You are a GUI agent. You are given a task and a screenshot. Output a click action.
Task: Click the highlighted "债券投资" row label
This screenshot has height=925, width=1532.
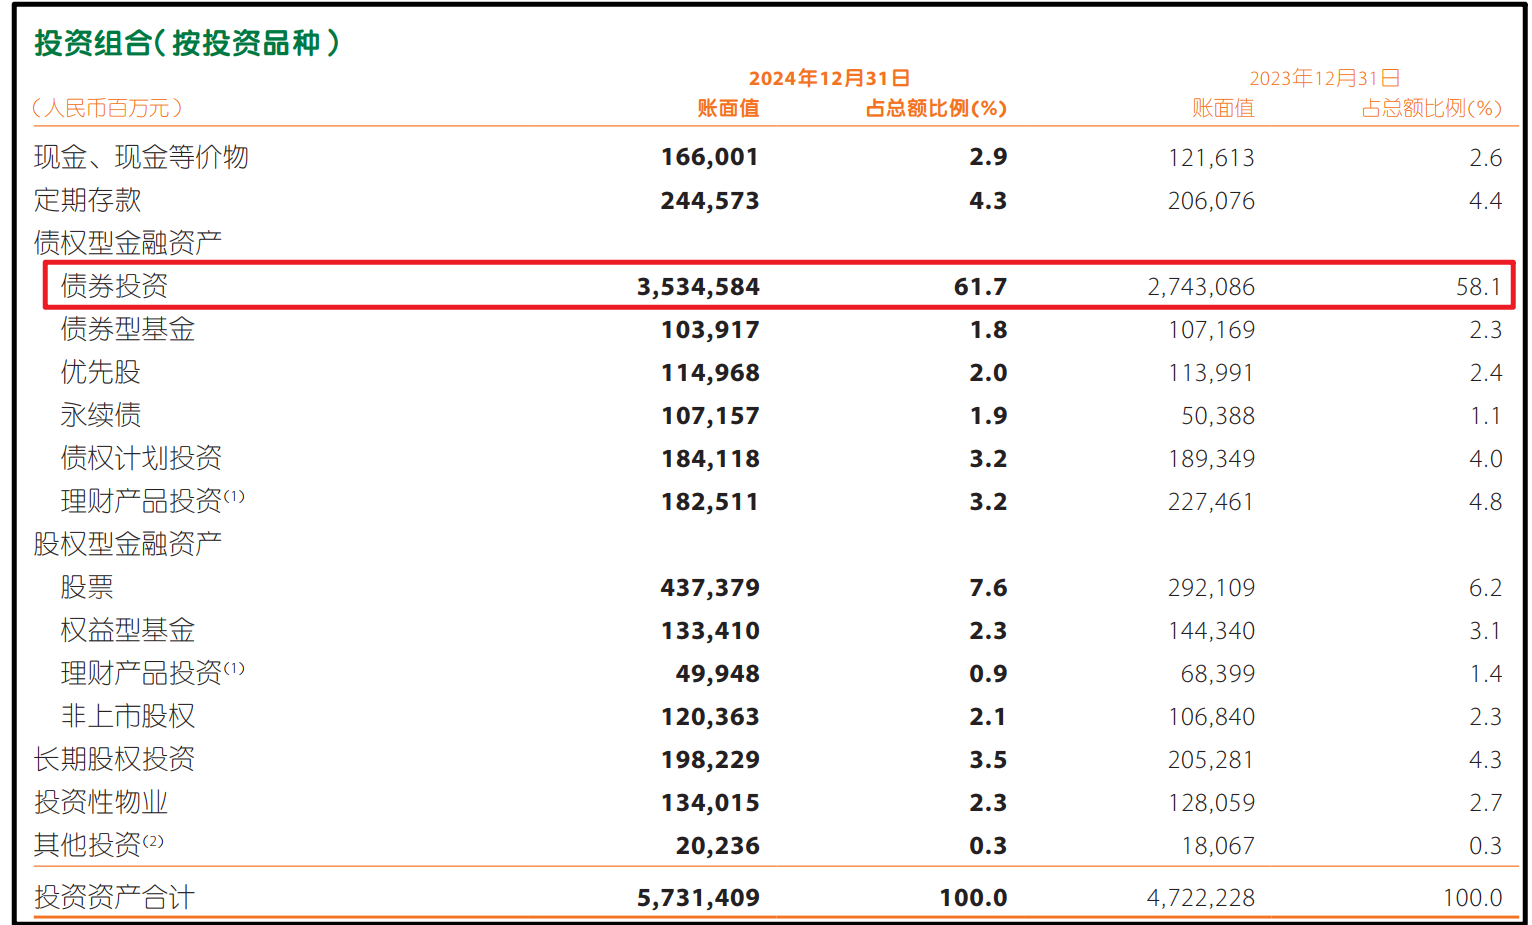pyautogui.click(x=114, y=286)
